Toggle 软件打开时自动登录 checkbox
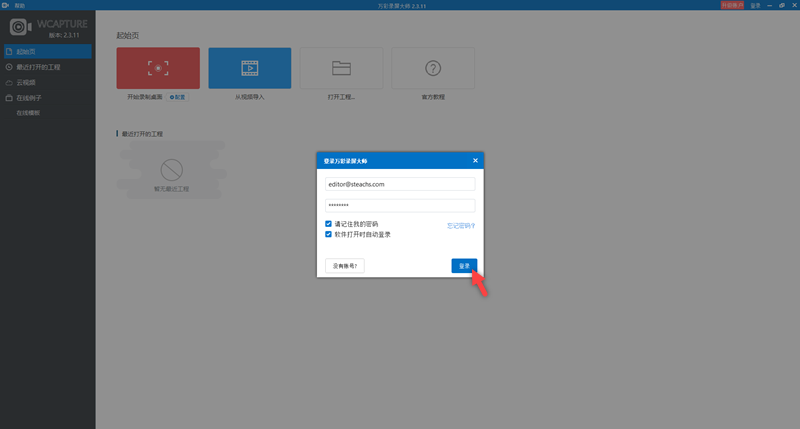 tap(328, 234)
